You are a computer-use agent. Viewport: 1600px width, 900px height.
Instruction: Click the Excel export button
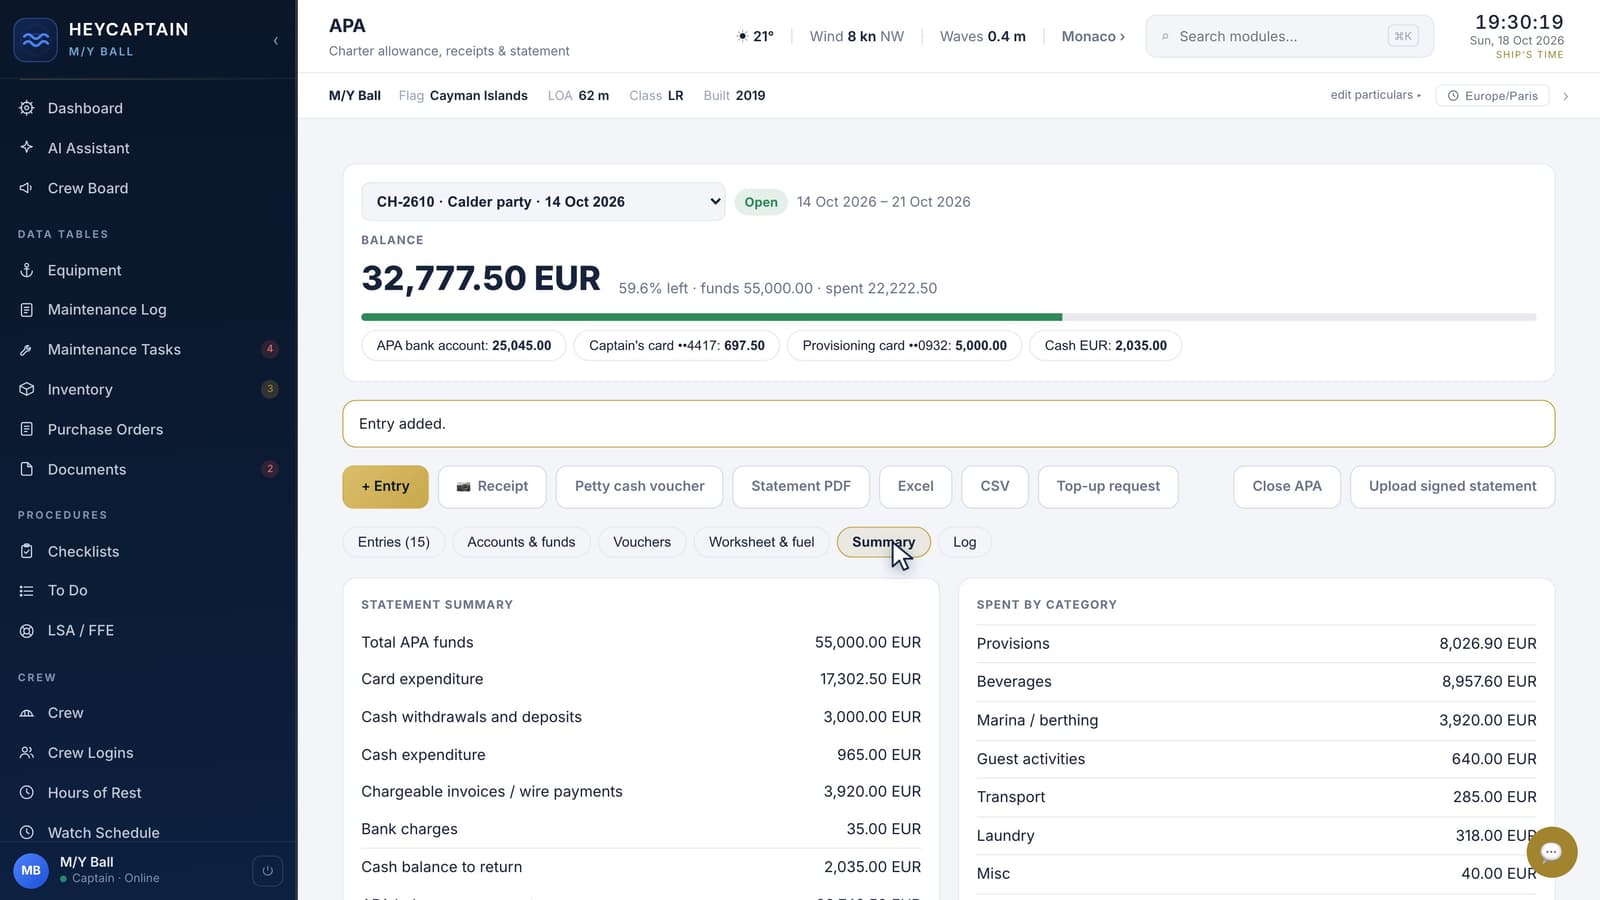(x=916, y=487)
